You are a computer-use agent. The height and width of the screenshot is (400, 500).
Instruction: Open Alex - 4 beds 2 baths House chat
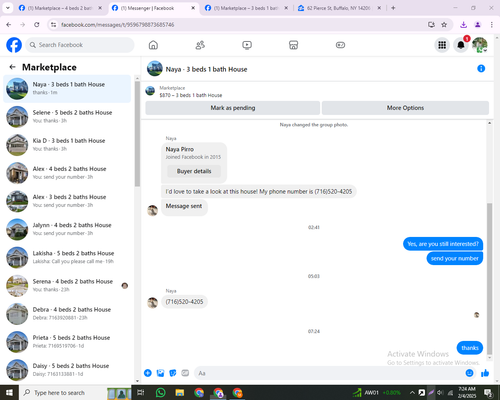pyautogui.click(x=67, y=173)
